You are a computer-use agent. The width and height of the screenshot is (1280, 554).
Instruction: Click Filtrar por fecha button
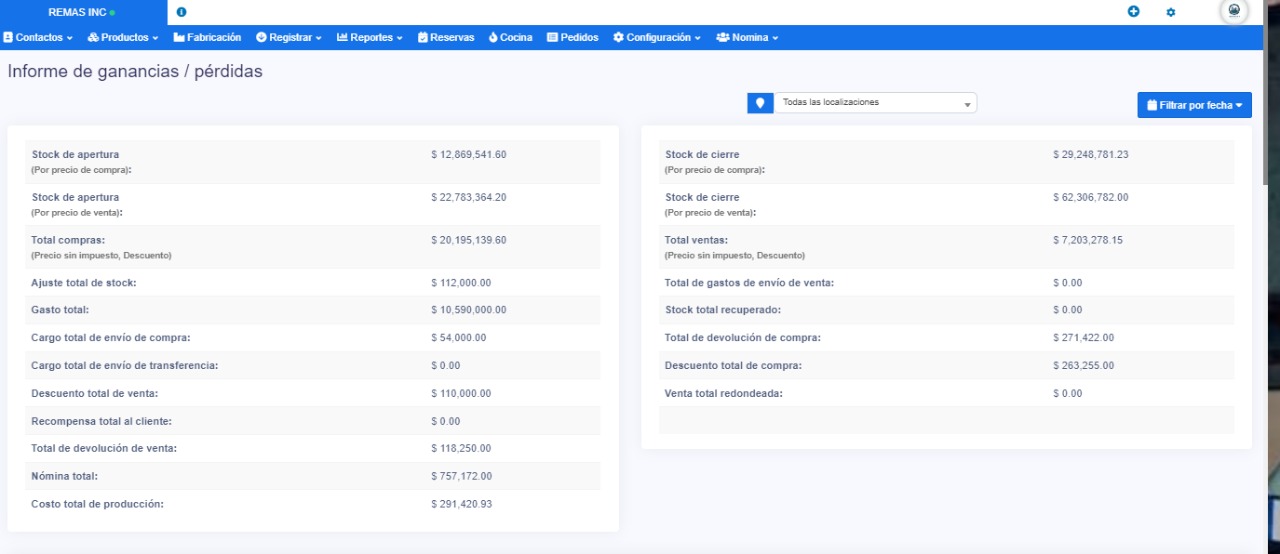tap(1194, 105)
